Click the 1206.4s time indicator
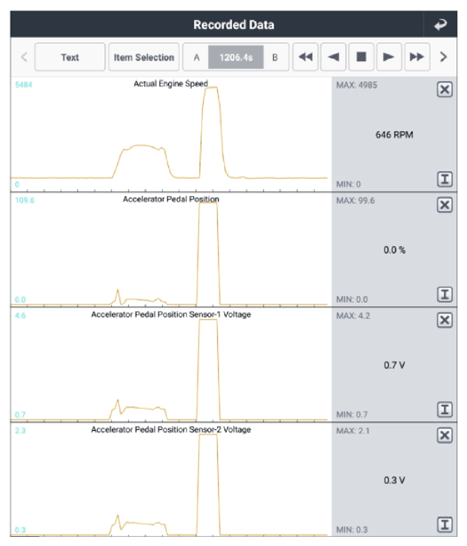 tap(236, 57)
